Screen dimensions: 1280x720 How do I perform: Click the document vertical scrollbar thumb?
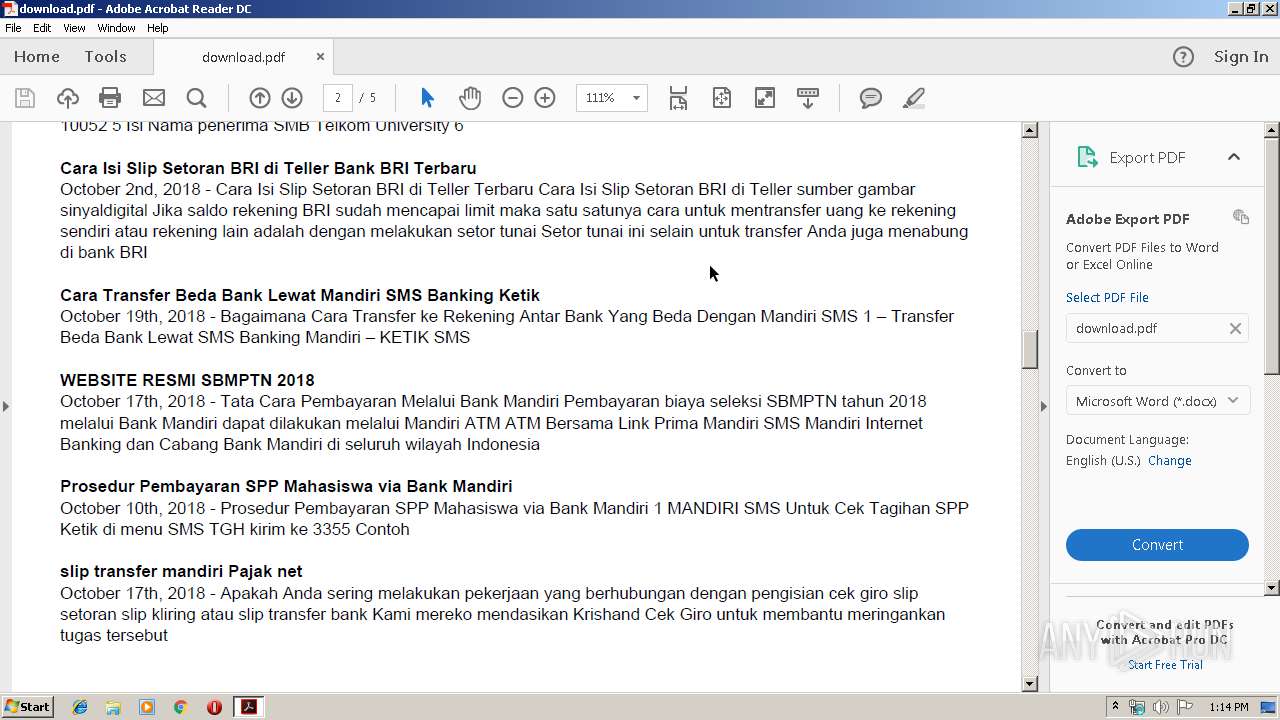pyautogui.click(x=1030, y=349)
